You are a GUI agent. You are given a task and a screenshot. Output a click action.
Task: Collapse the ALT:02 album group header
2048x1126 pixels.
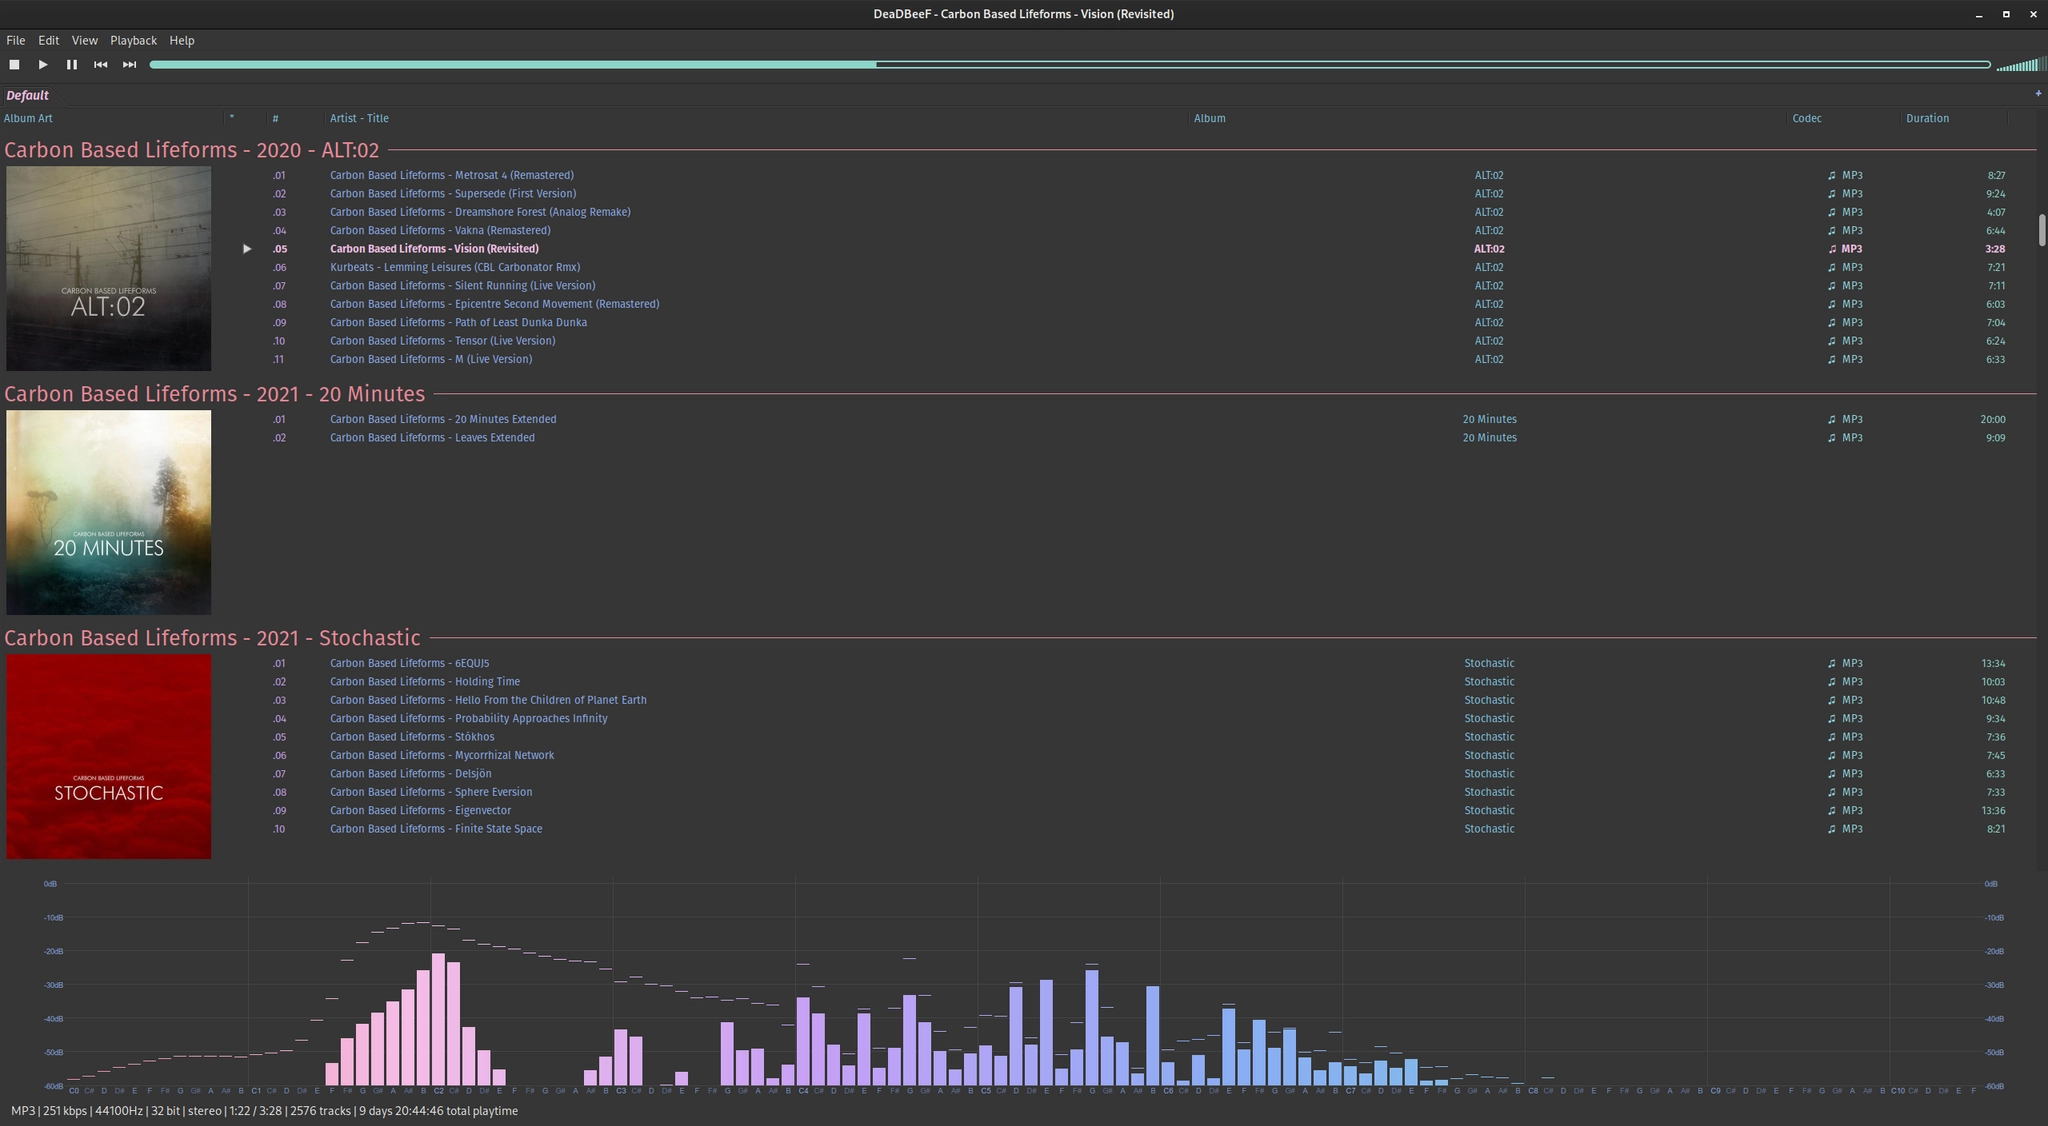tap(192, 150)
